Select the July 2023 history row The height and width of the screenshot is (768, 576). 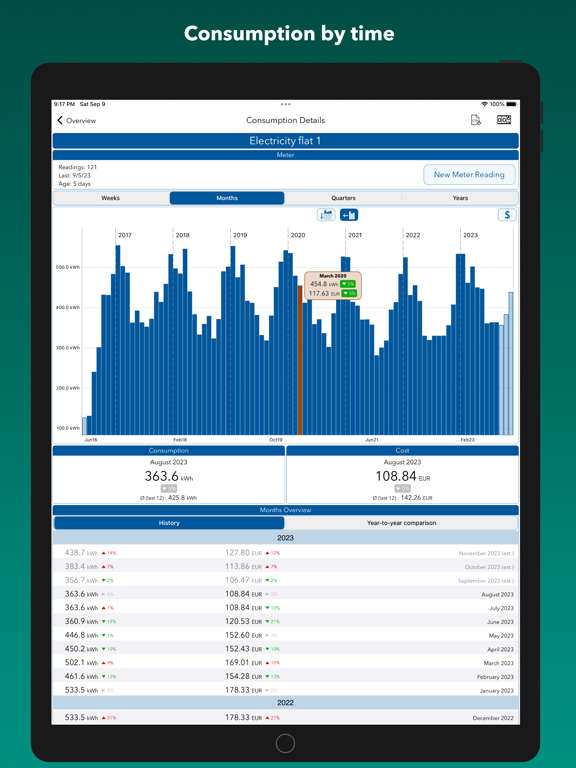click(x=286, y=608)
